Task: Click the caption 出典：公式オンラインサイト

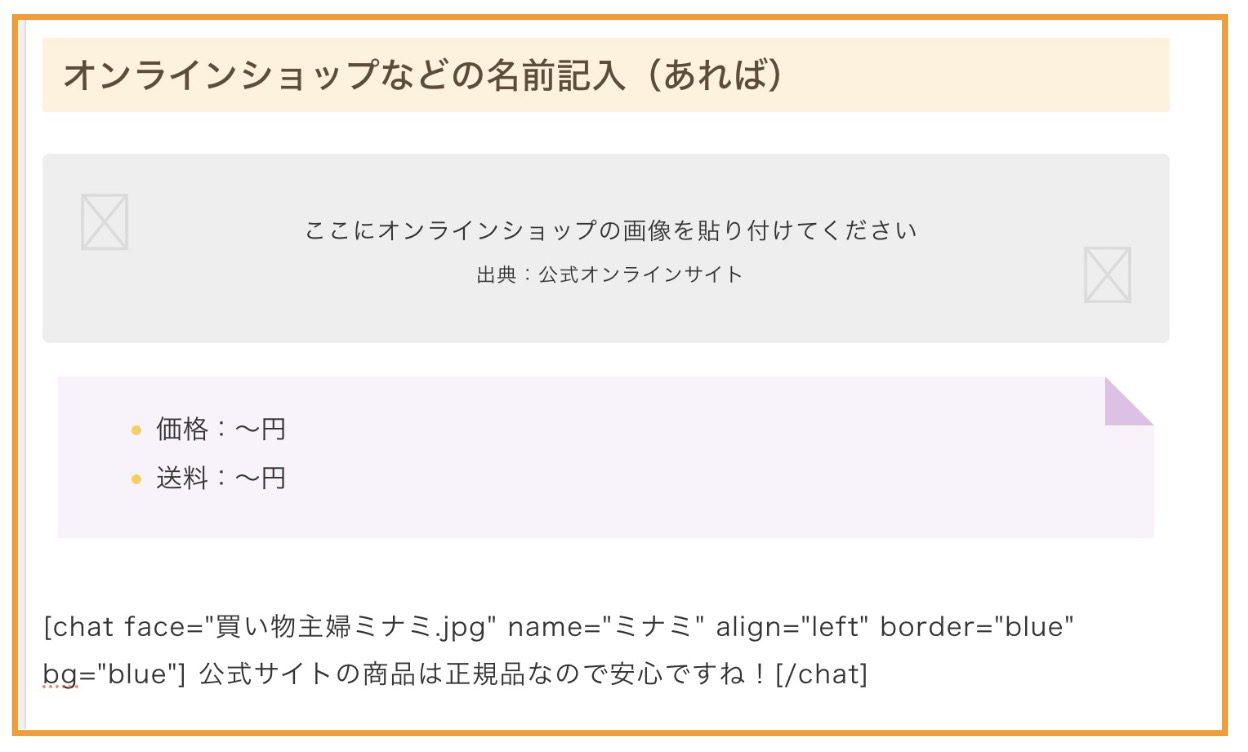Action: 610,275
